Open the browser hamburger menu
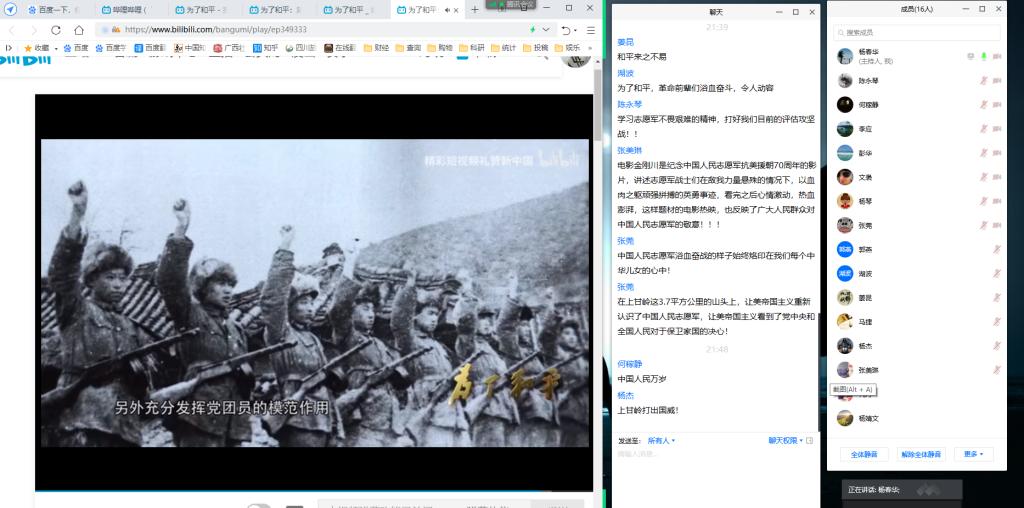1024x508 pixels. (590, 30)
